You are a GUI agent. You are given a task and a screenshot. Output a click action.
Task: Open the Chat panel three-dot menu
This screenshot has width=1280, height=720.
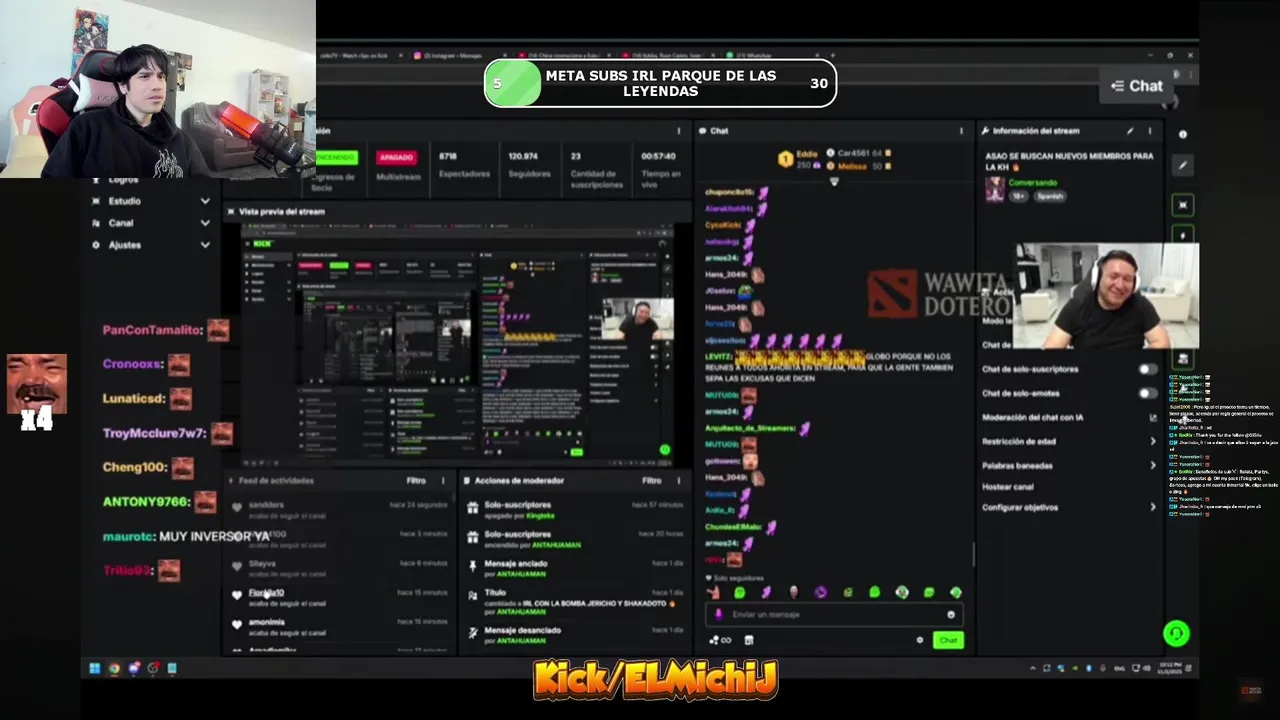click(x=961, y=131)
